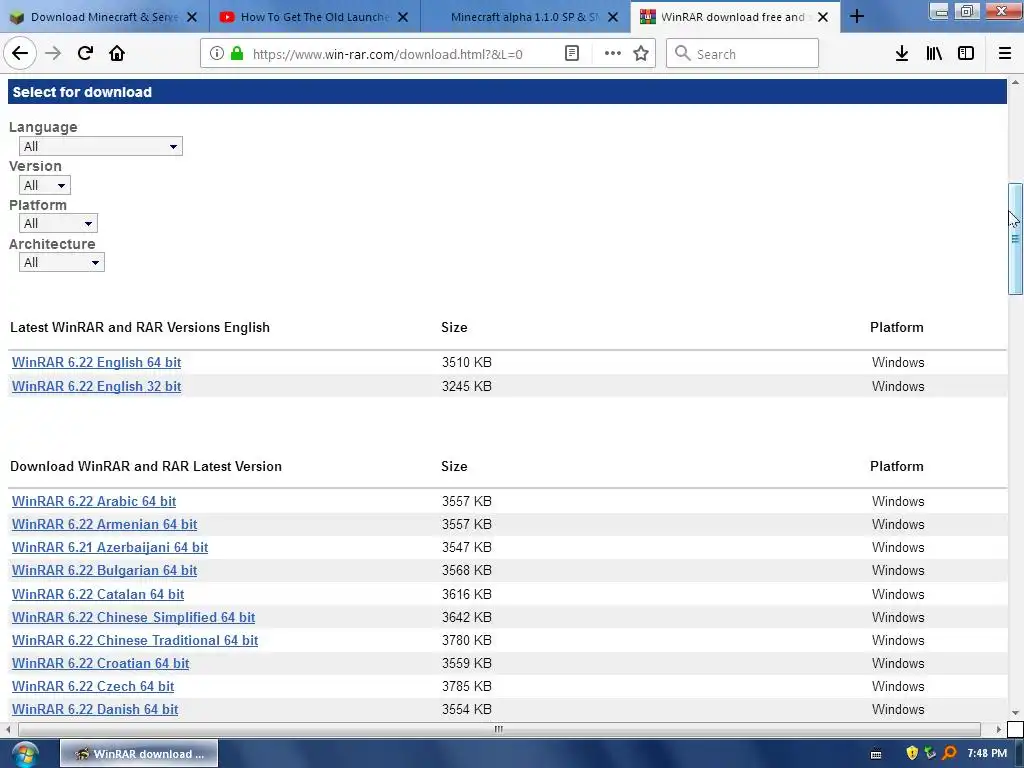
Task: Open a new tab with plus button
Action: coord(857,16)
